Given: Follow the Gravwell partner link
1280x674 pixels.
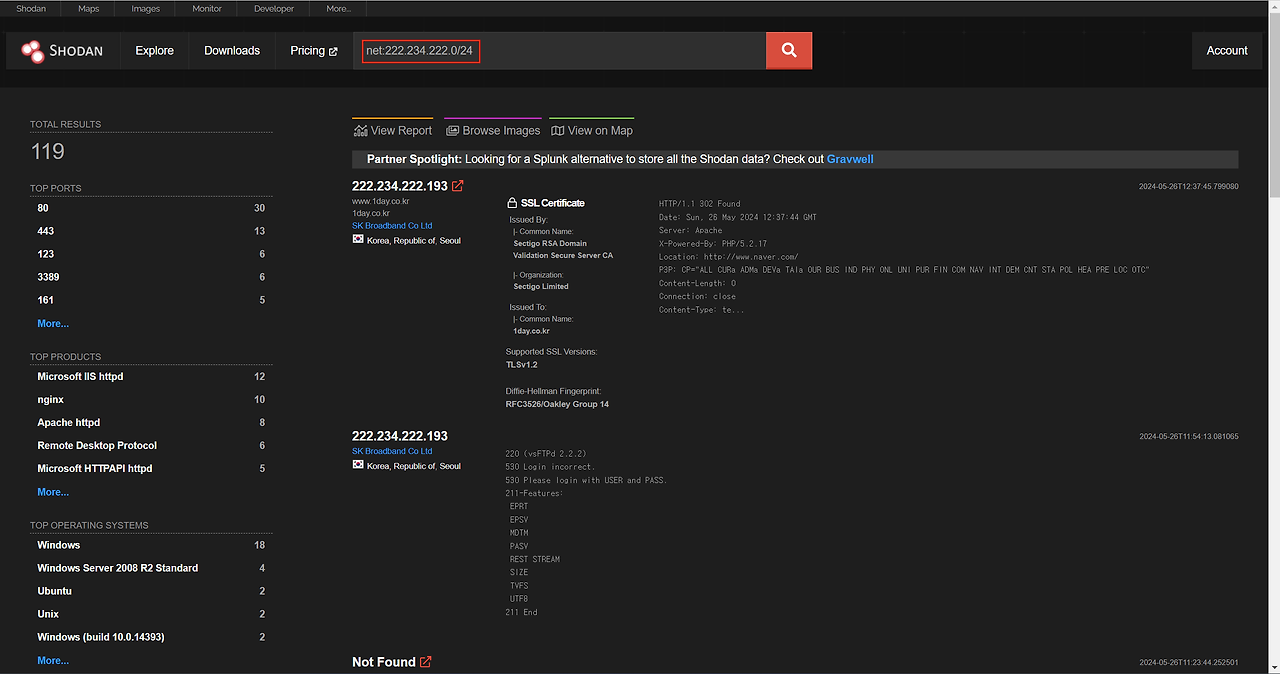Looking at the screenshot, I should 850,159.
